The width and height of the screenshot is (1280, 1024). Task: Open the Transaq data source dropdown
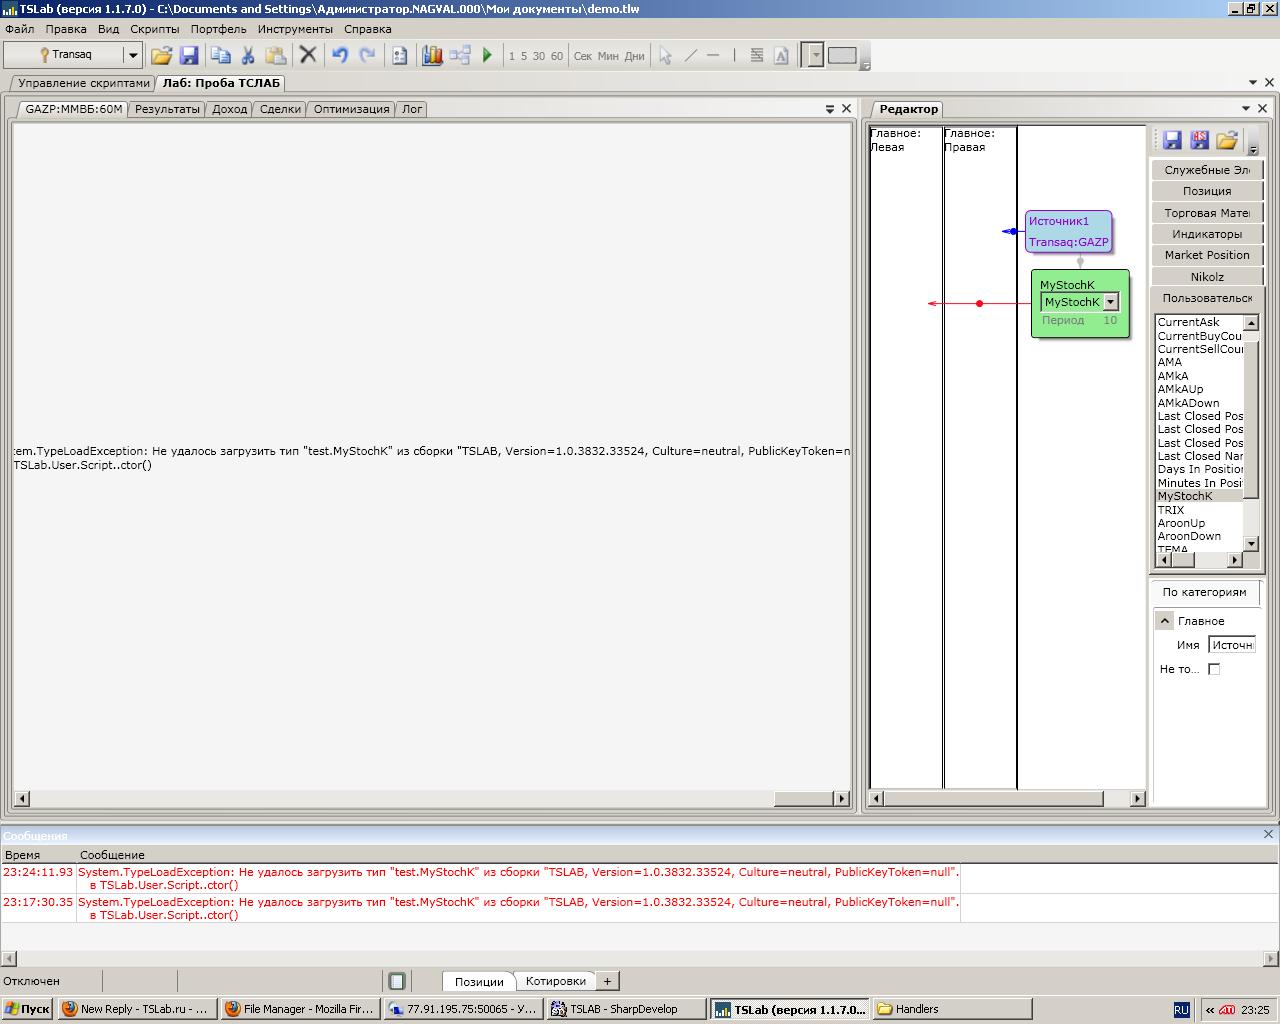pos(132,56)
